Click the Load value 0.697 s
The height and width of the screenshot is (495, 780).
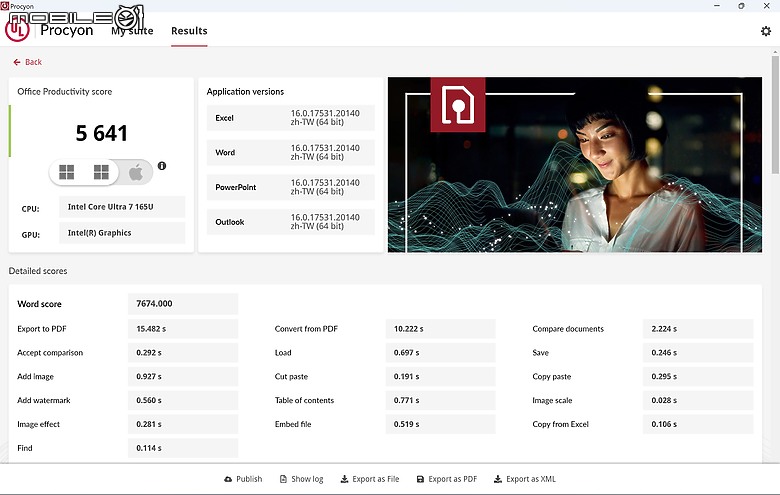coord(440,353)
